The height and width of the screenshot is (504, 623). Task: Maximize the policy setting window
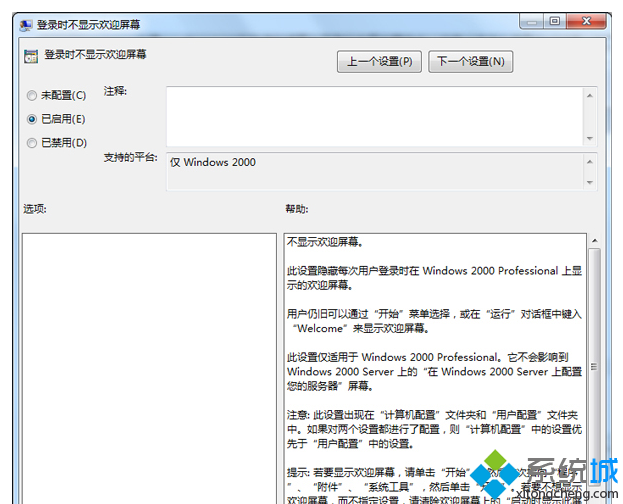click(x=555, y=21)
